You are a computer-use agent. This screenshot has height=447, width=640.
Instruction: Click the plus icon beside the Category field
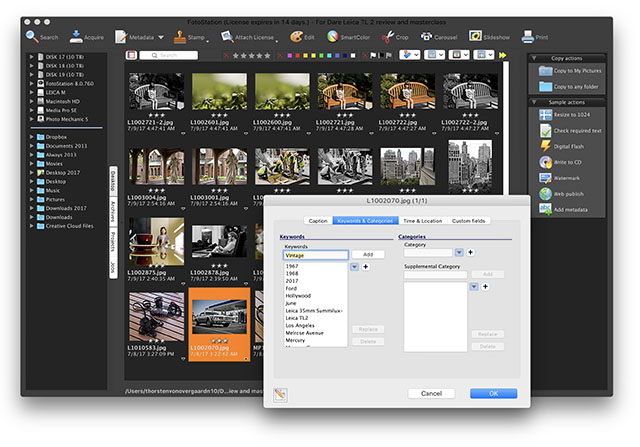click(x=470, y=252)
